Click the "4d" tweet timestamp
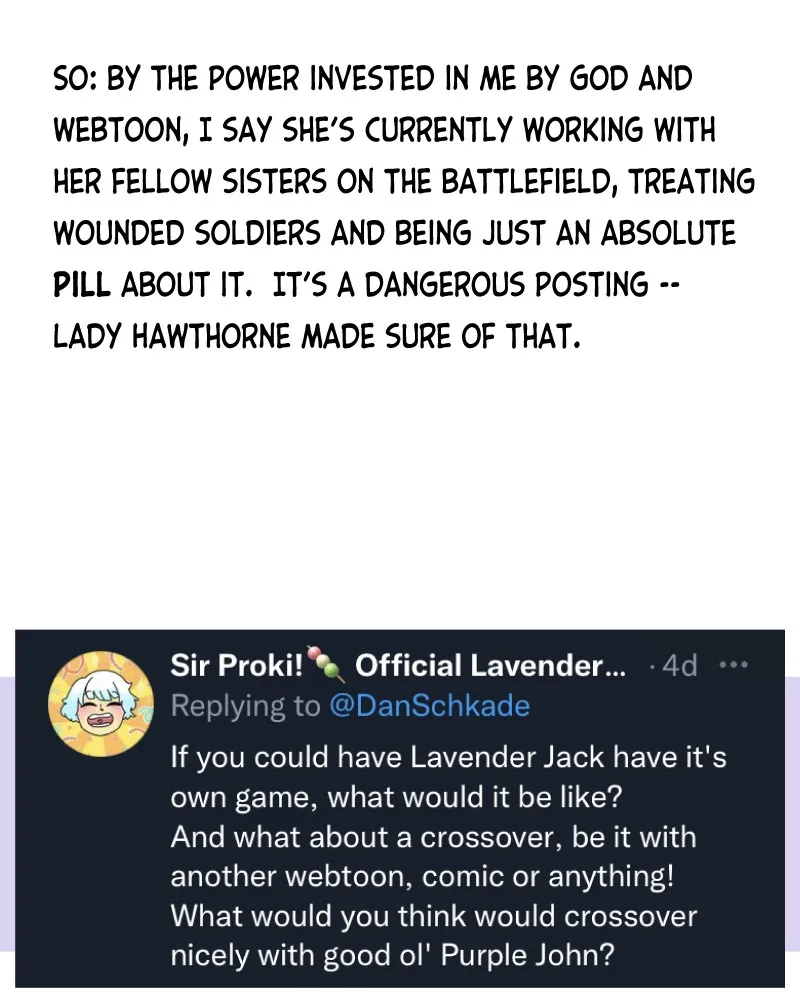Screen dimensions: 800x1000 (679, 665)
